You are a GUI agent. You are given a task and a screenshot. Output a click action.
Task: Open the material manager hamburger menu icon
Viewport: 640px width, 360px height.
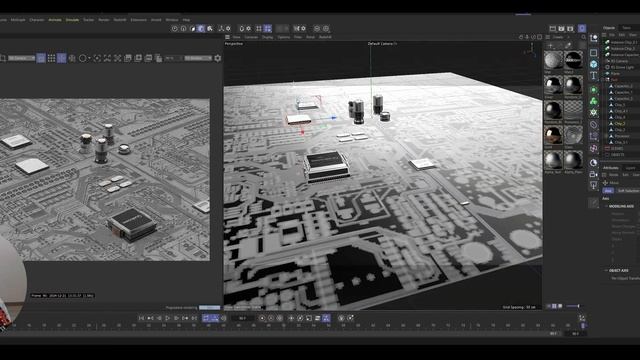pos(548,37)
